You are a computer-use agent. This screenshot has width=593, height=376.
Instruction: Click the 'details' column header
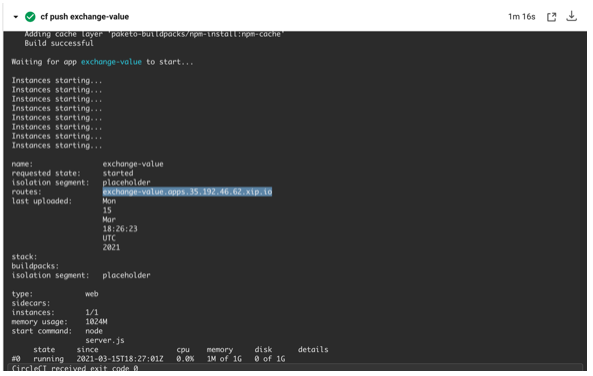[x=313, y=350]
